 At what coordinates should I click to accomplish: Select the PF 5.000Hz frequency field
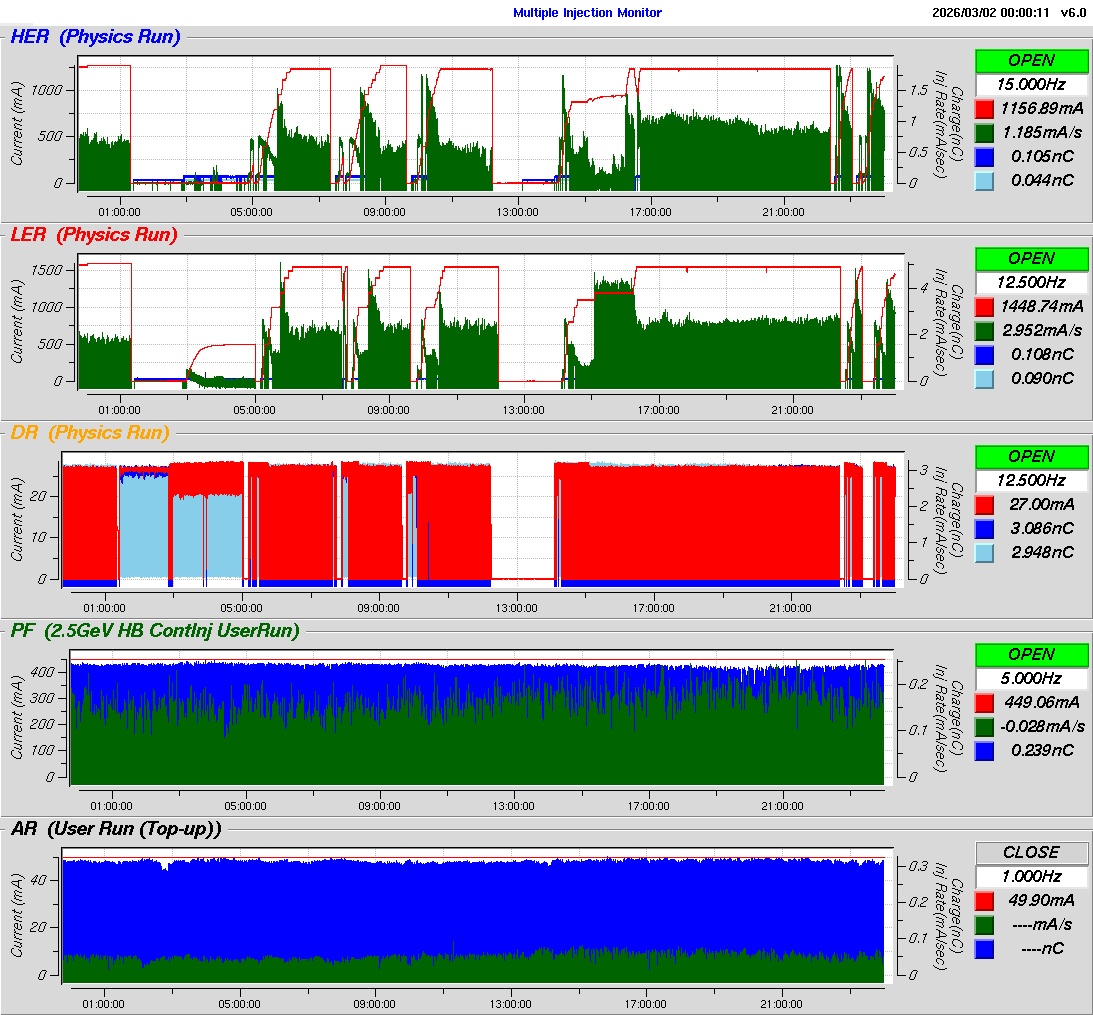pos(1031,678)
